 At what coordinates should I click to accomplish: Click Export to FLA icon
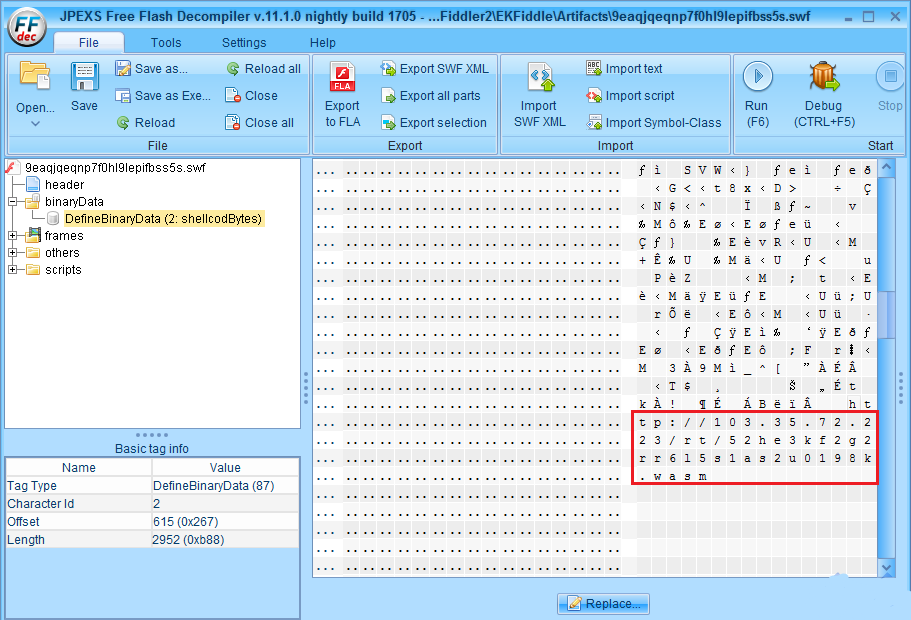342,77
